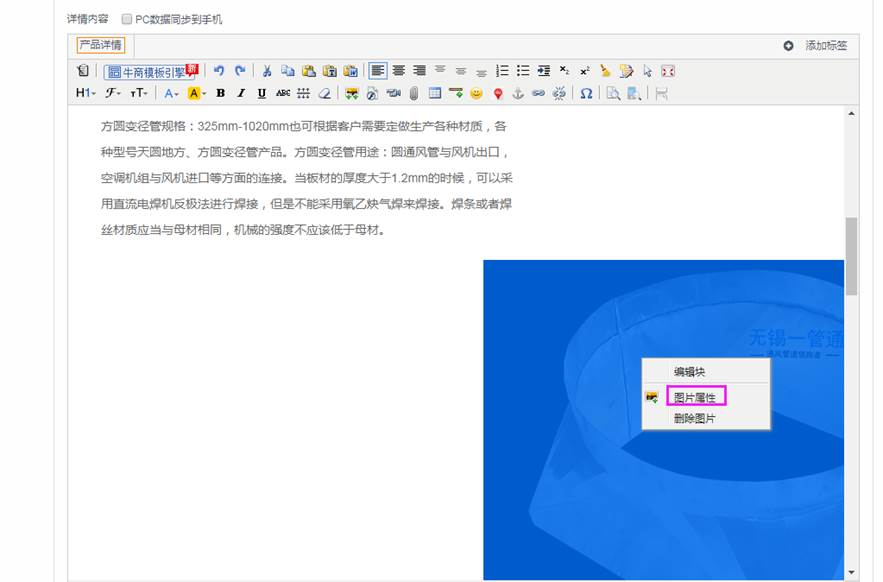Click paragraph text starting 方圆变径管规格
The image size is (883, 582).
[307, 178]
